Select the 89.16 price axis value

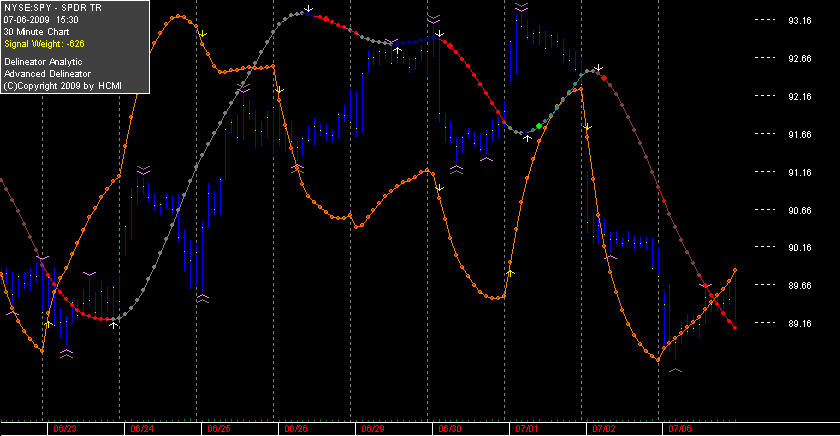(799, 324)
